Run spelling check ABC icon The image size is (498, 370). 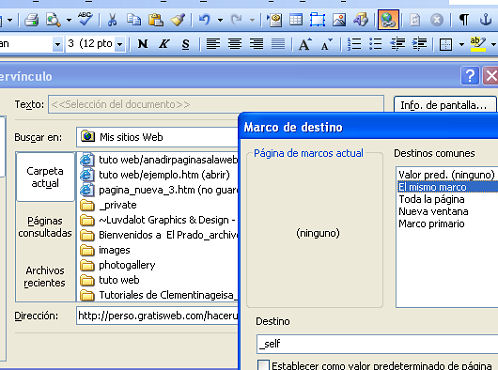click(x=85, y=19)
